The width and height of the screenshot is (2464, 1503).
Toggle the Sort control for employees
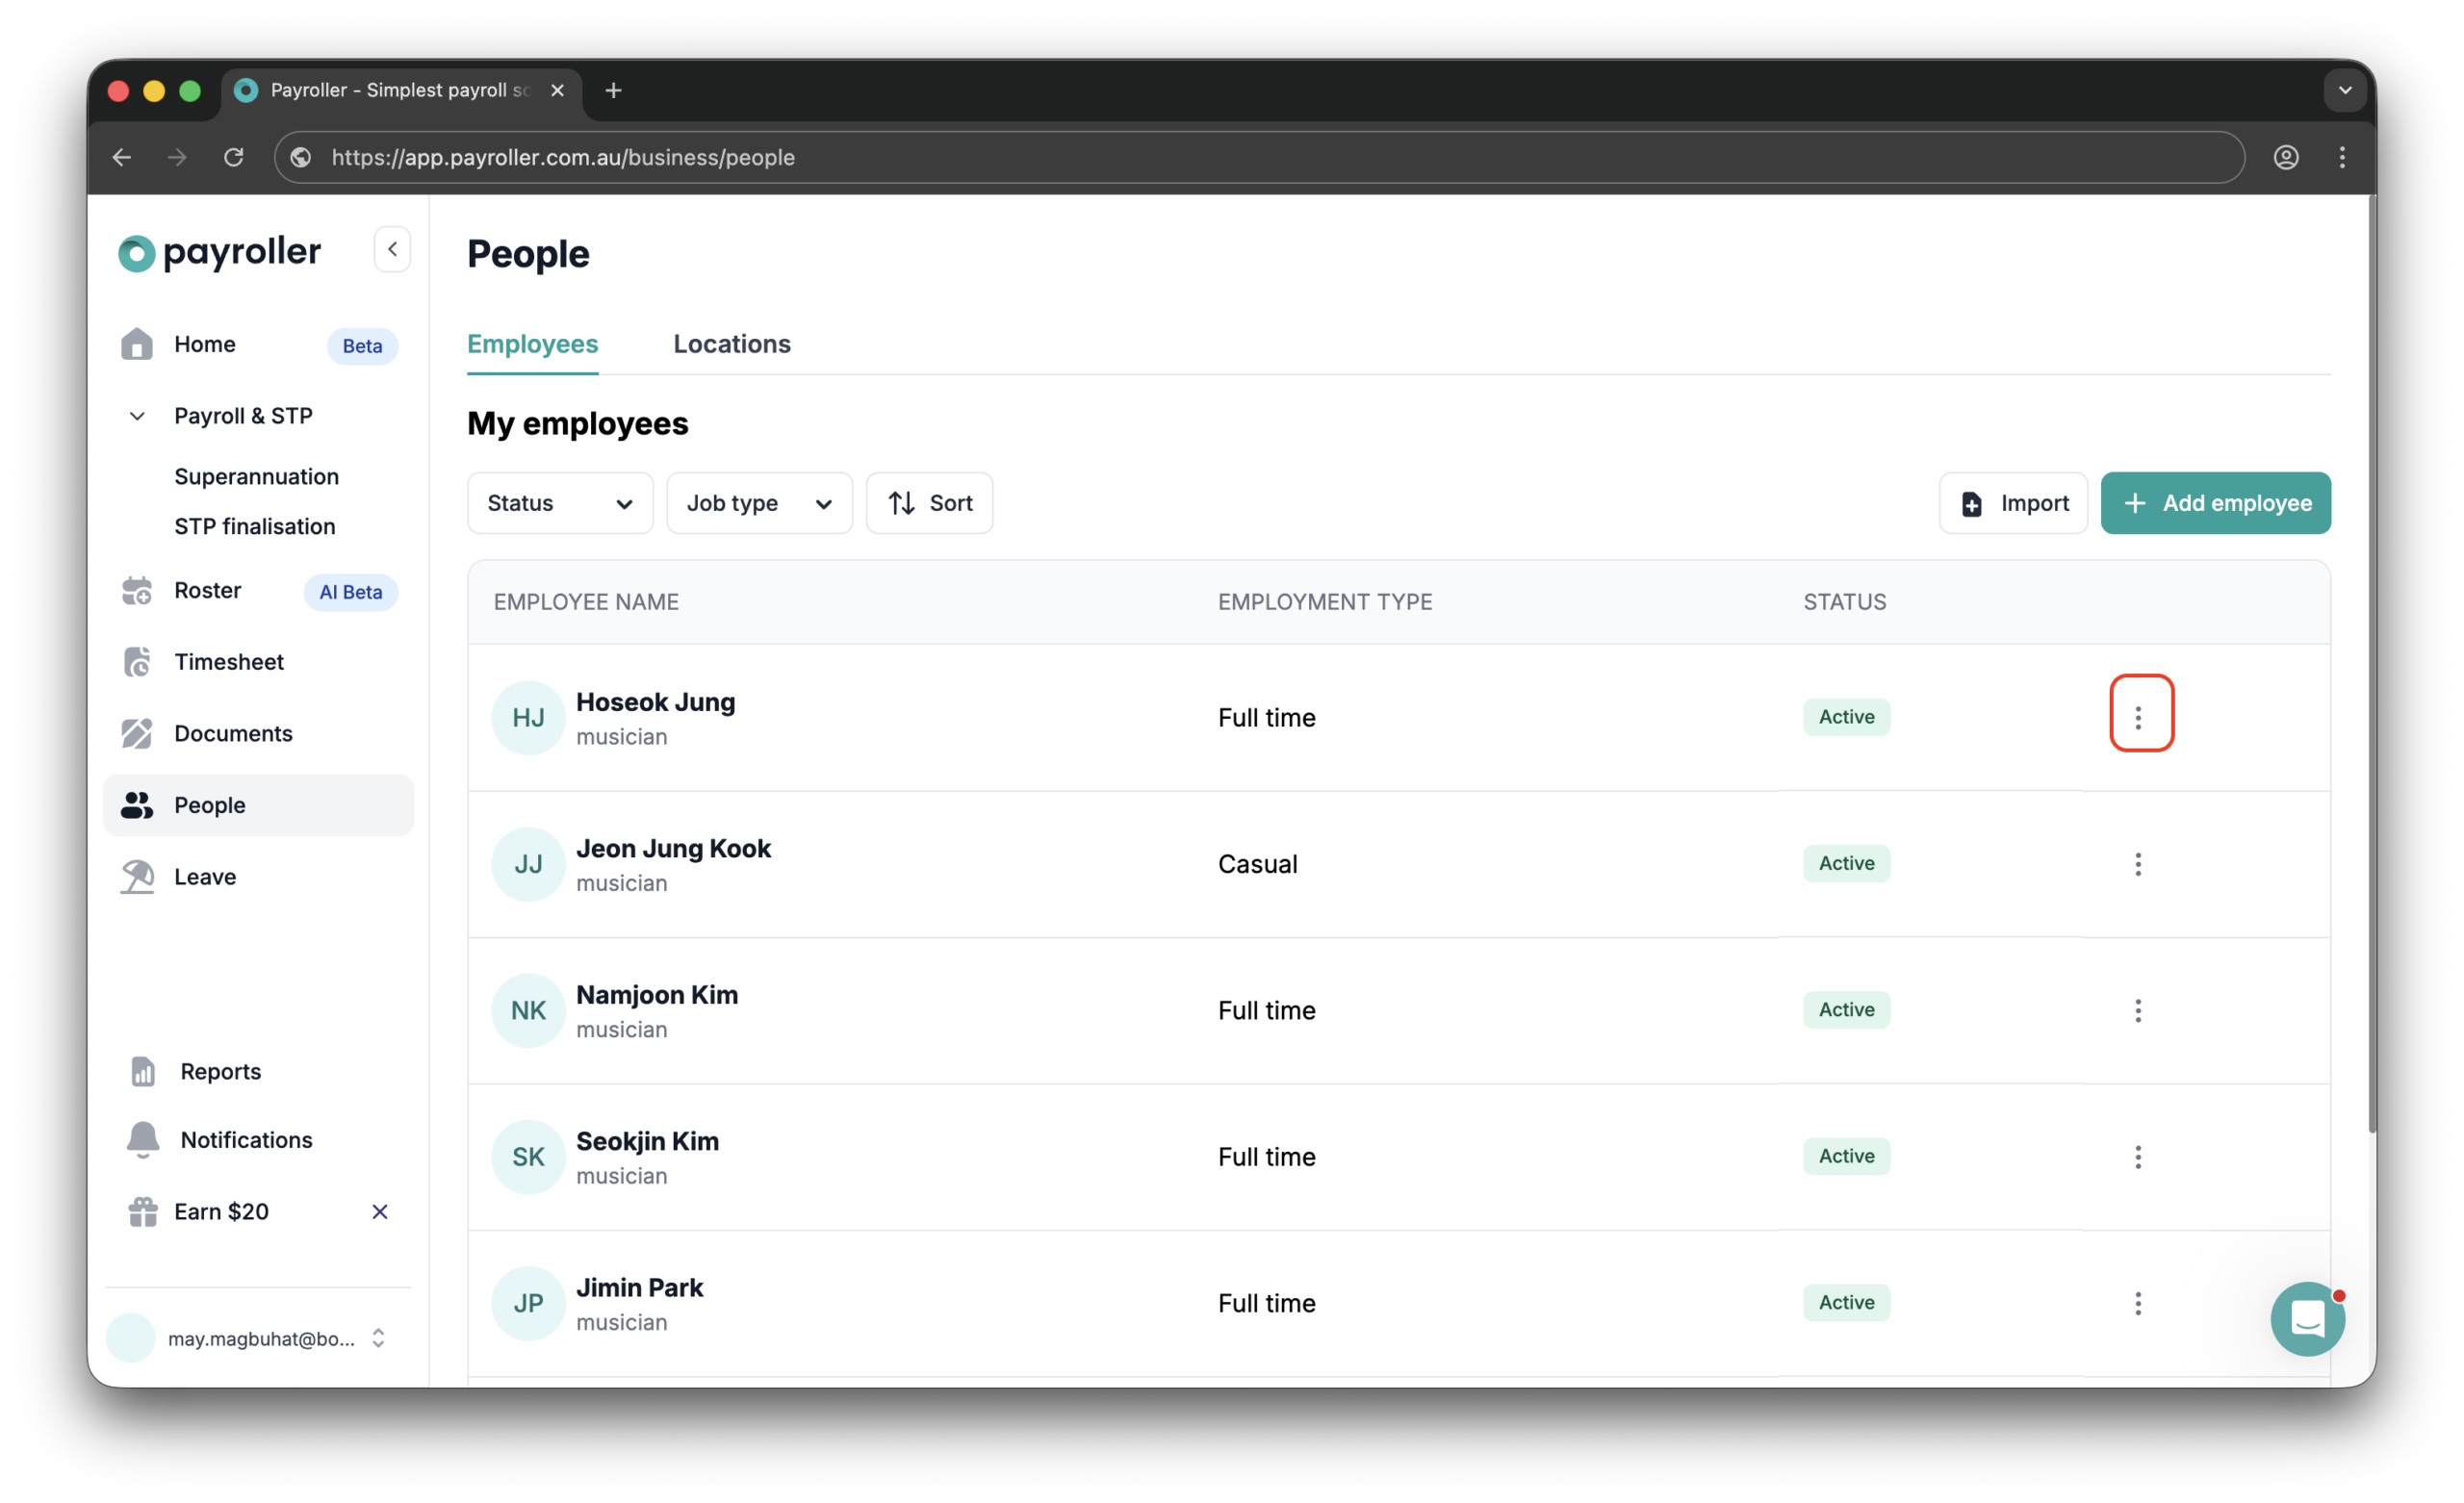pos(929,503)
